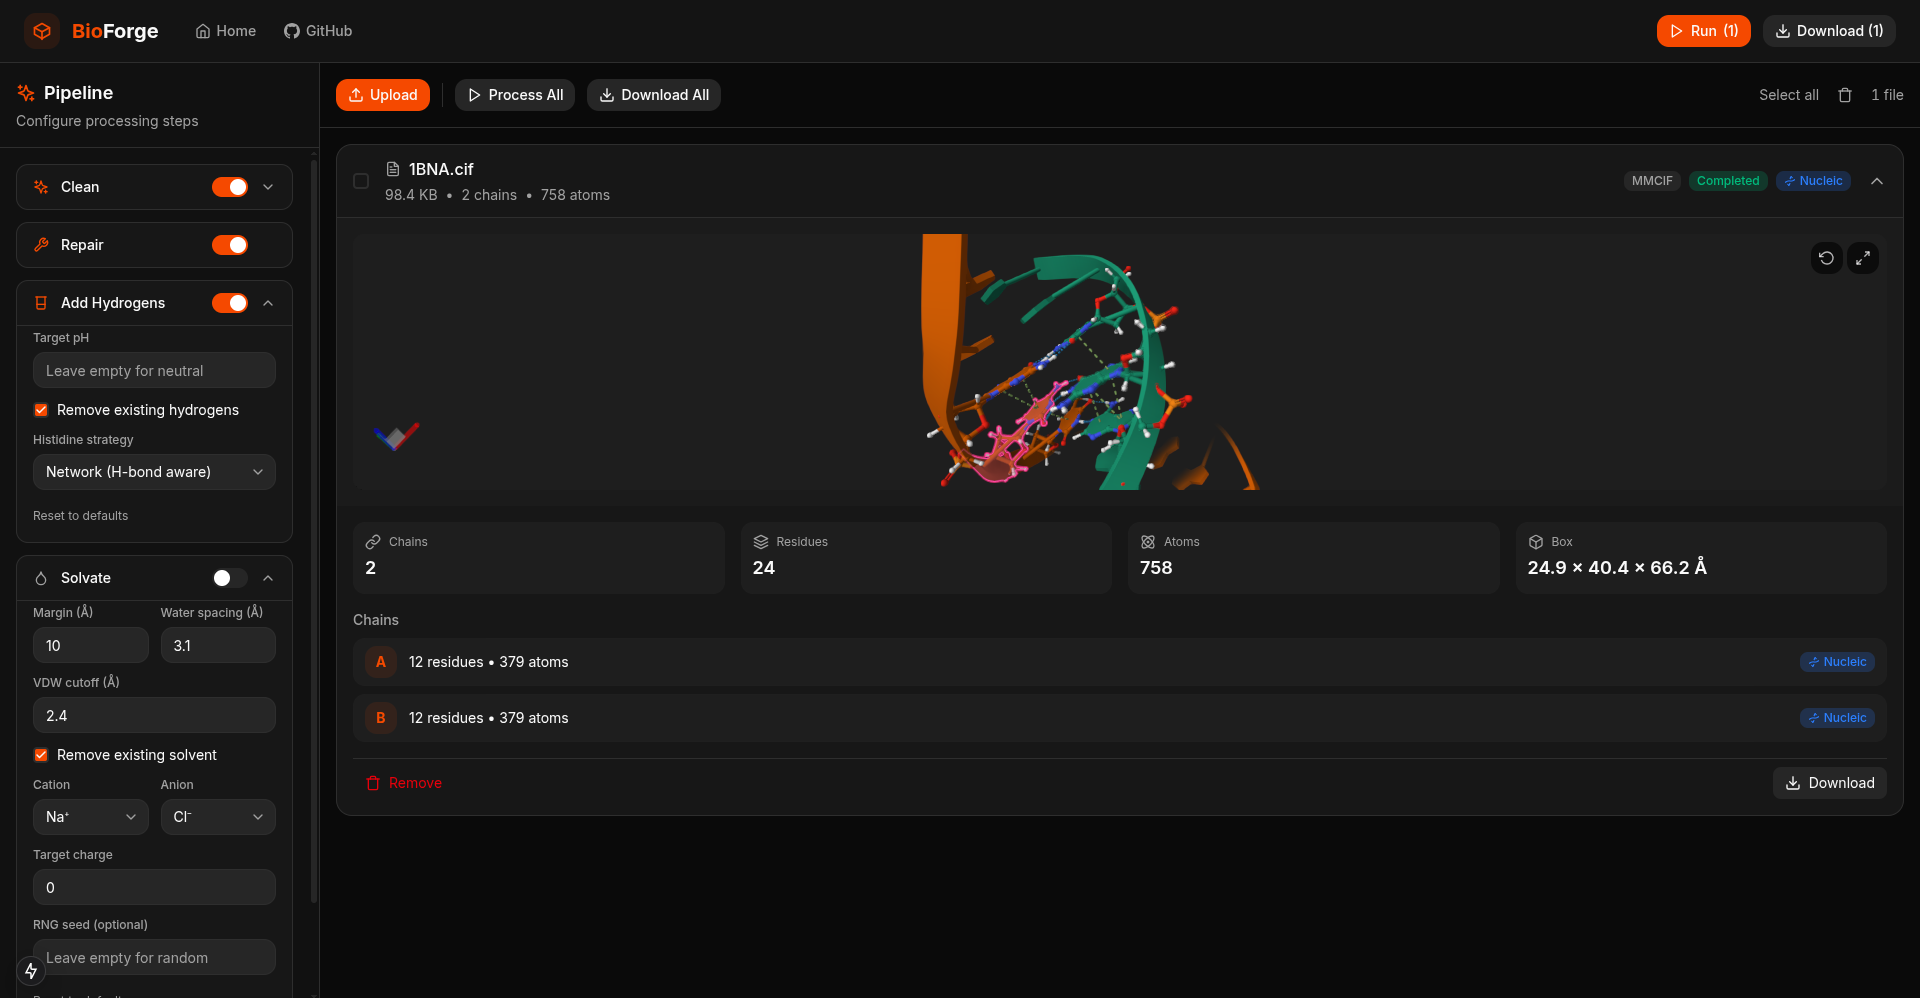1920x998 pixels.
Task: Go to the Home page
Action: (x=226, y=31)
